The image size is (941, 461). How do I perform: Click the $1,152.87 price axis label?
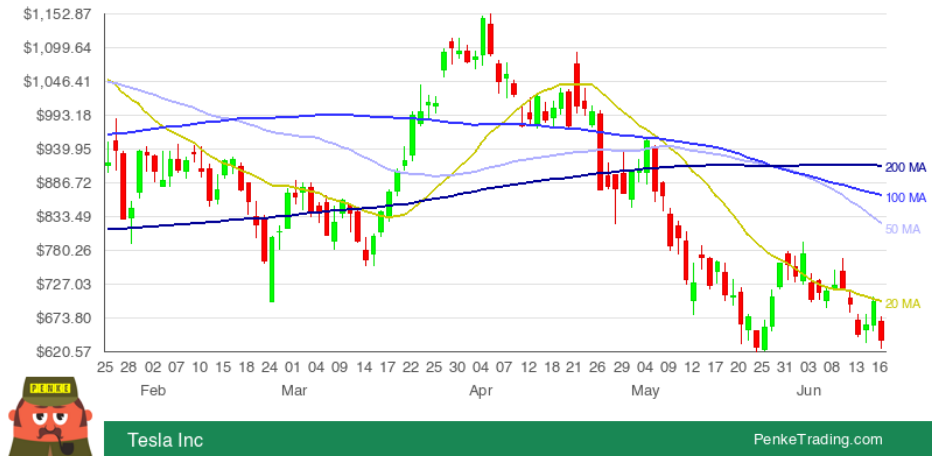tap(56, 13)
